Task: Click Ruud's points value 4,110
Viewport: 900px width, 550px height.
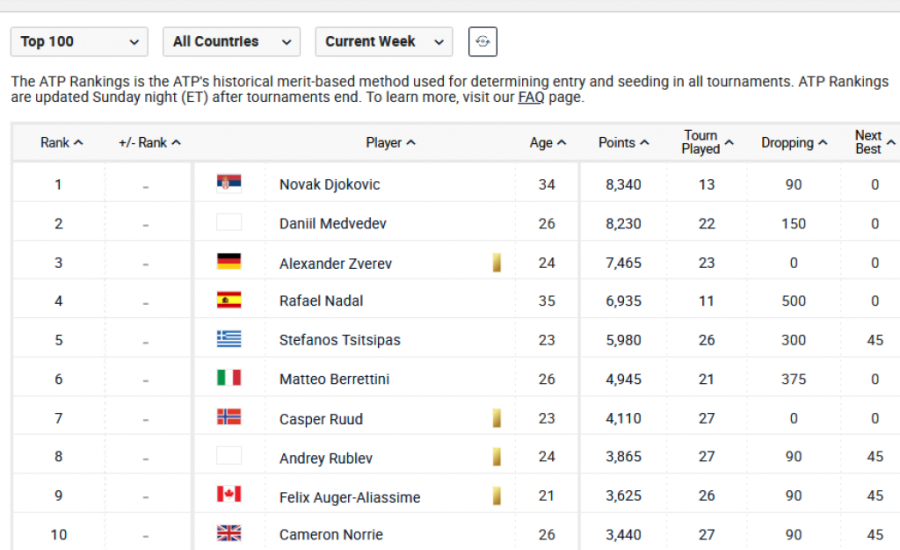Action: coord(623,418)
